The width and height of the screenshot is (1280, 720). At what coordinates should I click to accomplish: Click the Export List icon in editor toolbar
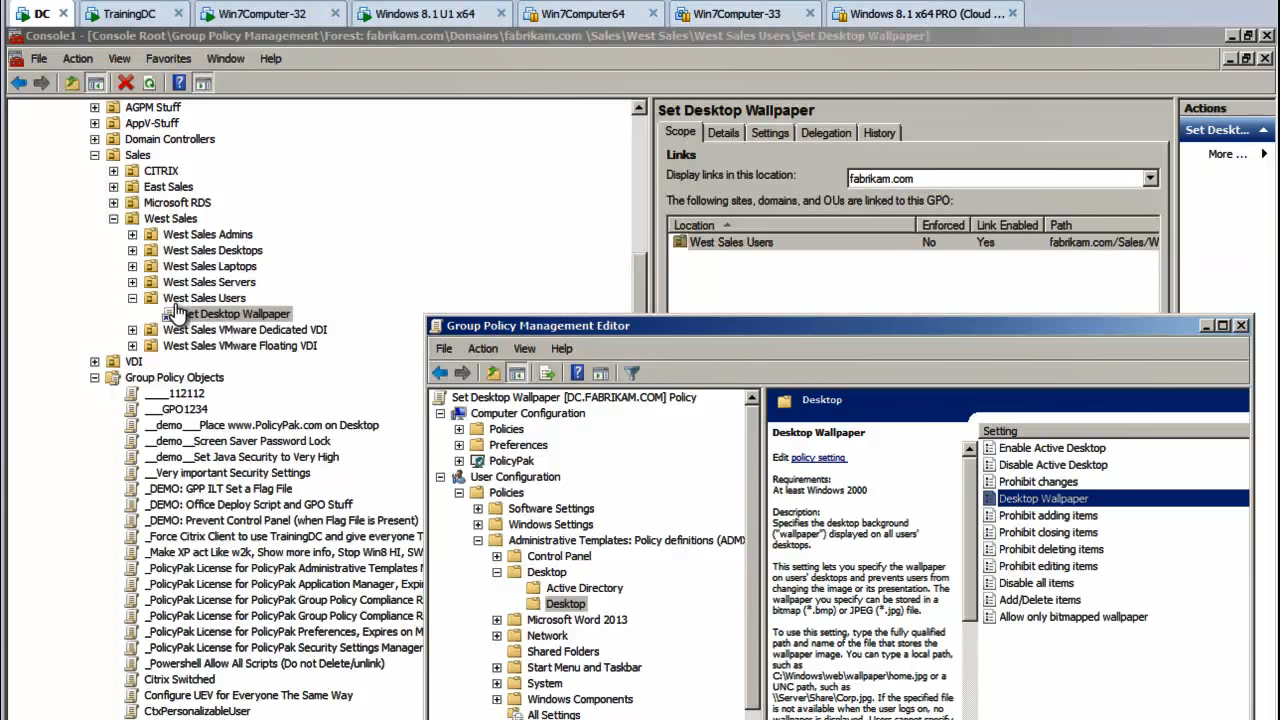[x=546, y=373]
